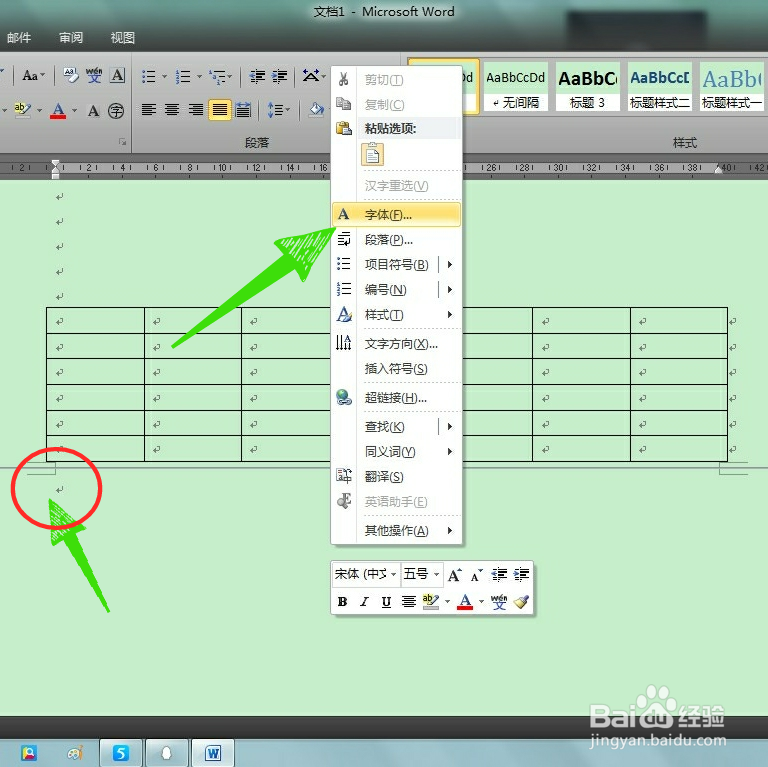The image size is (768, 767).
Task: Click the Character Border icon in ribbon
Action: pos(118,75)
